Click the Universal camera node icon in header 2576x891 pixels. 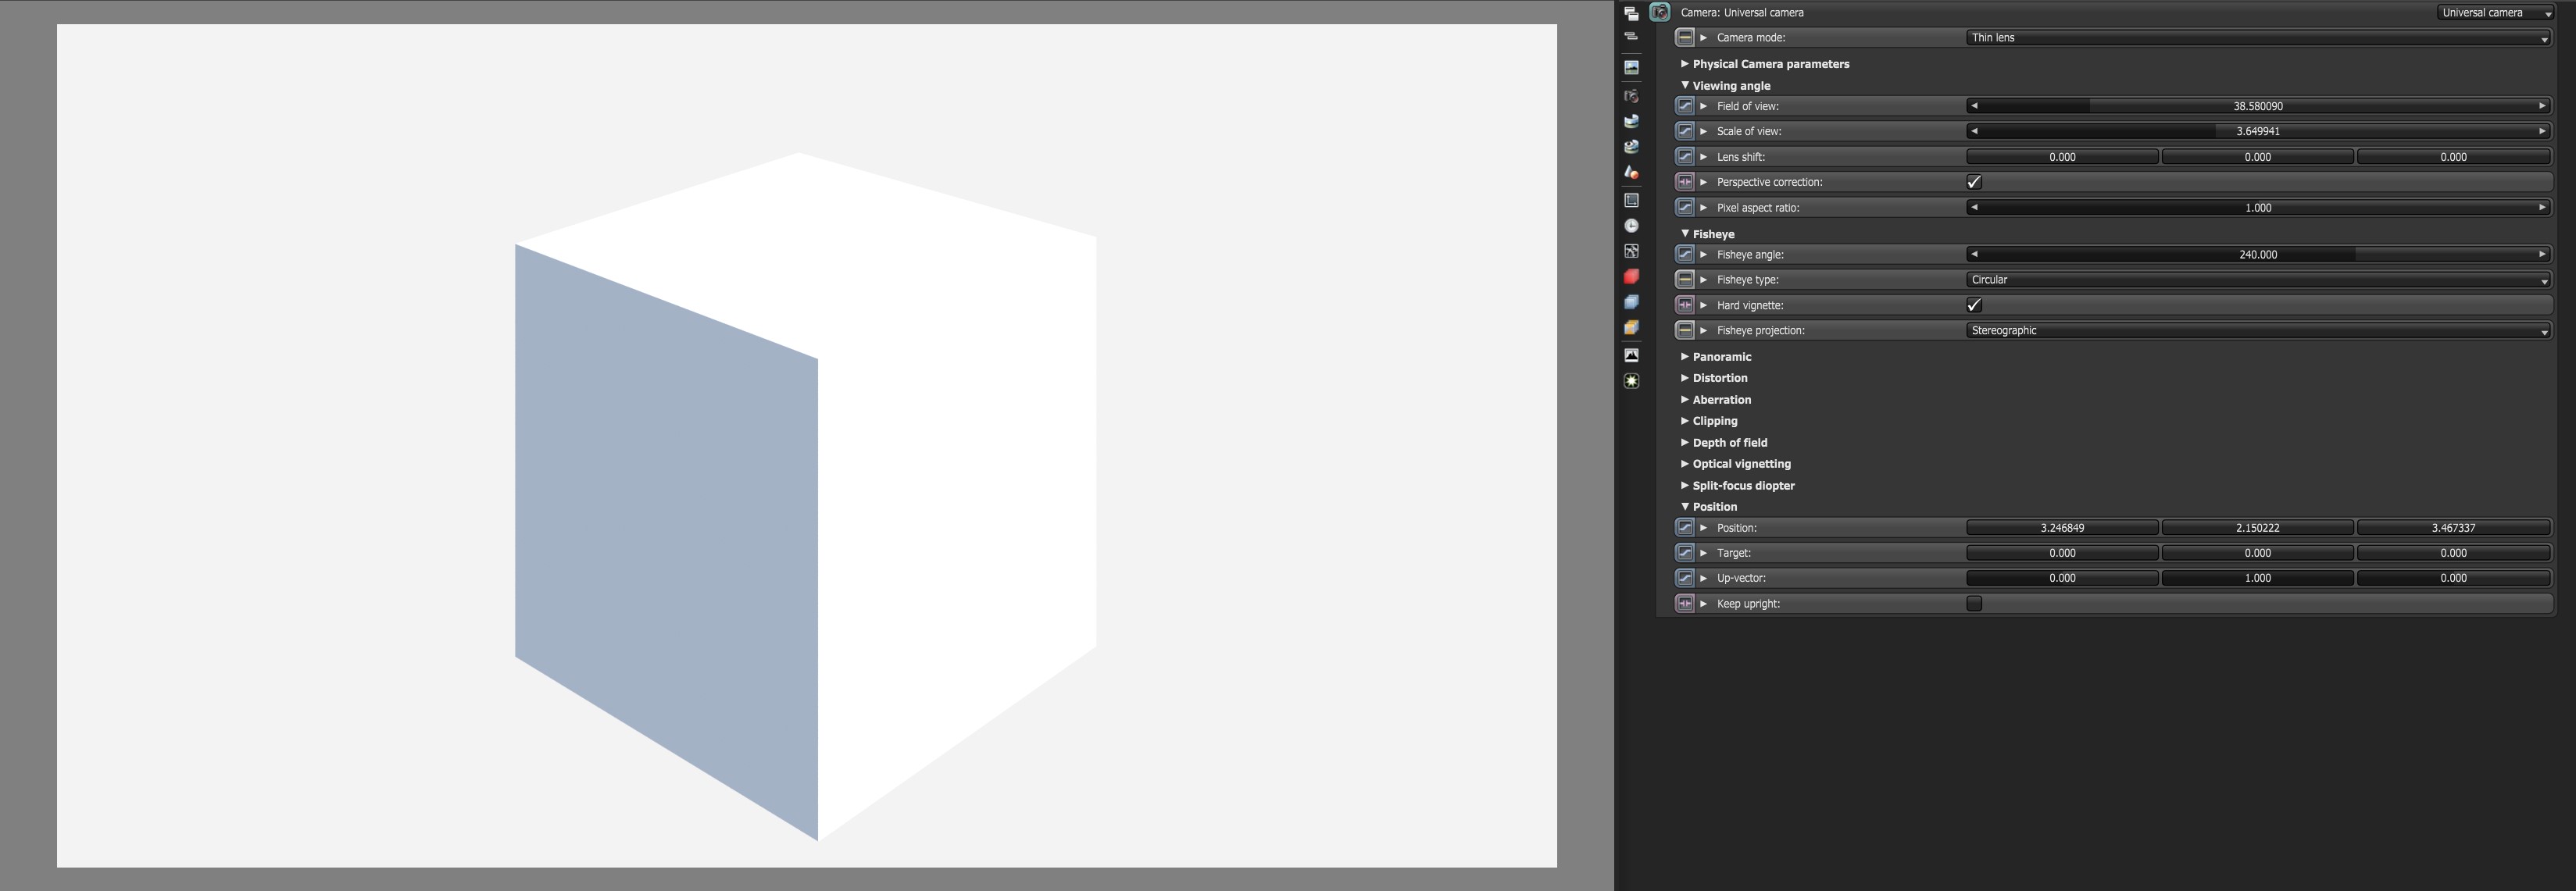coord(1660,13)
